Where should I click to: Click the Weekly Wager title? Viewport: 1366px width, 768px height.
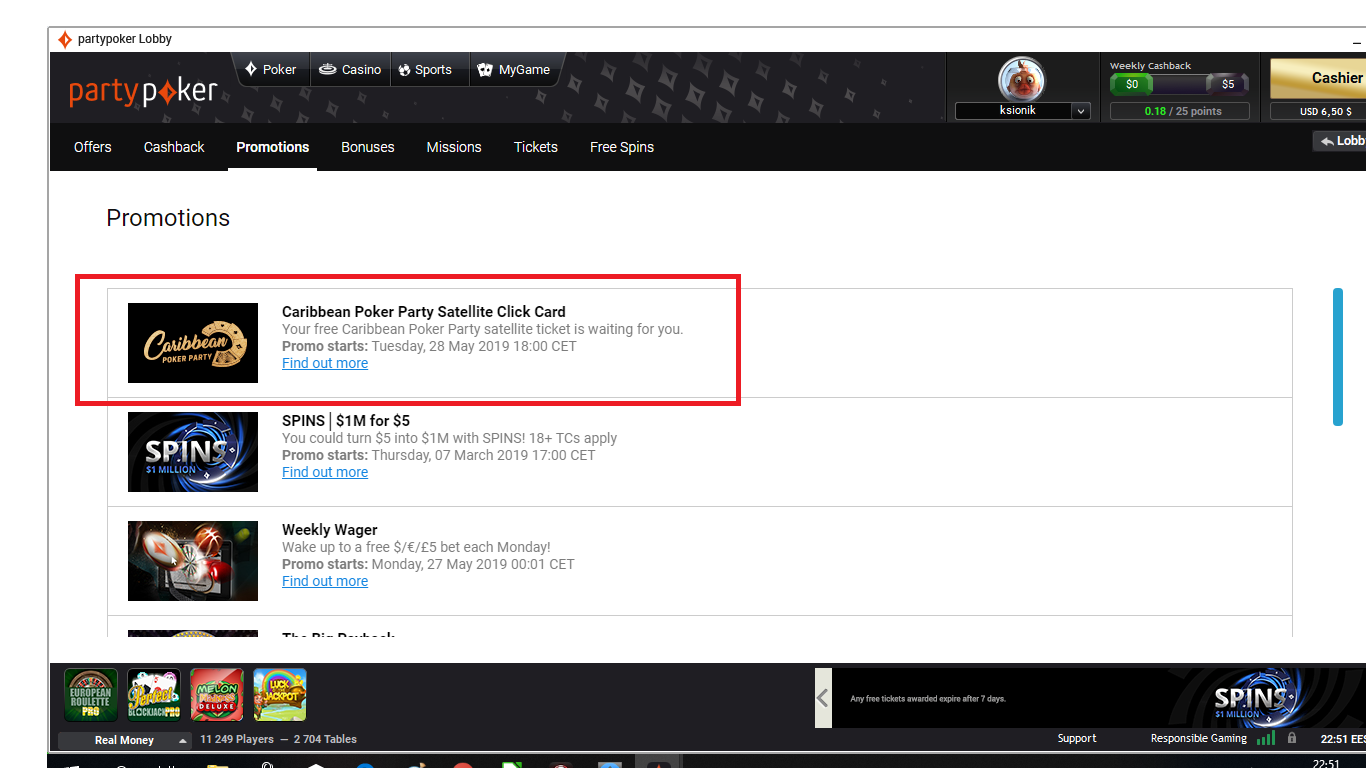(330, 530)
